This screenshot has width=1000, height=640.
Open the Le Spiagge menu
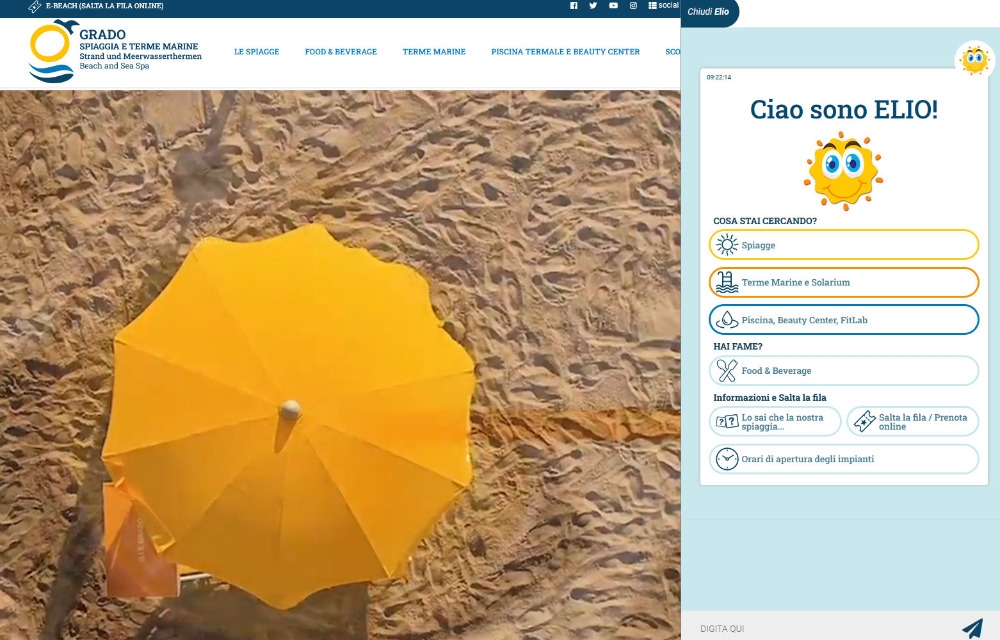tap(256, 52)
